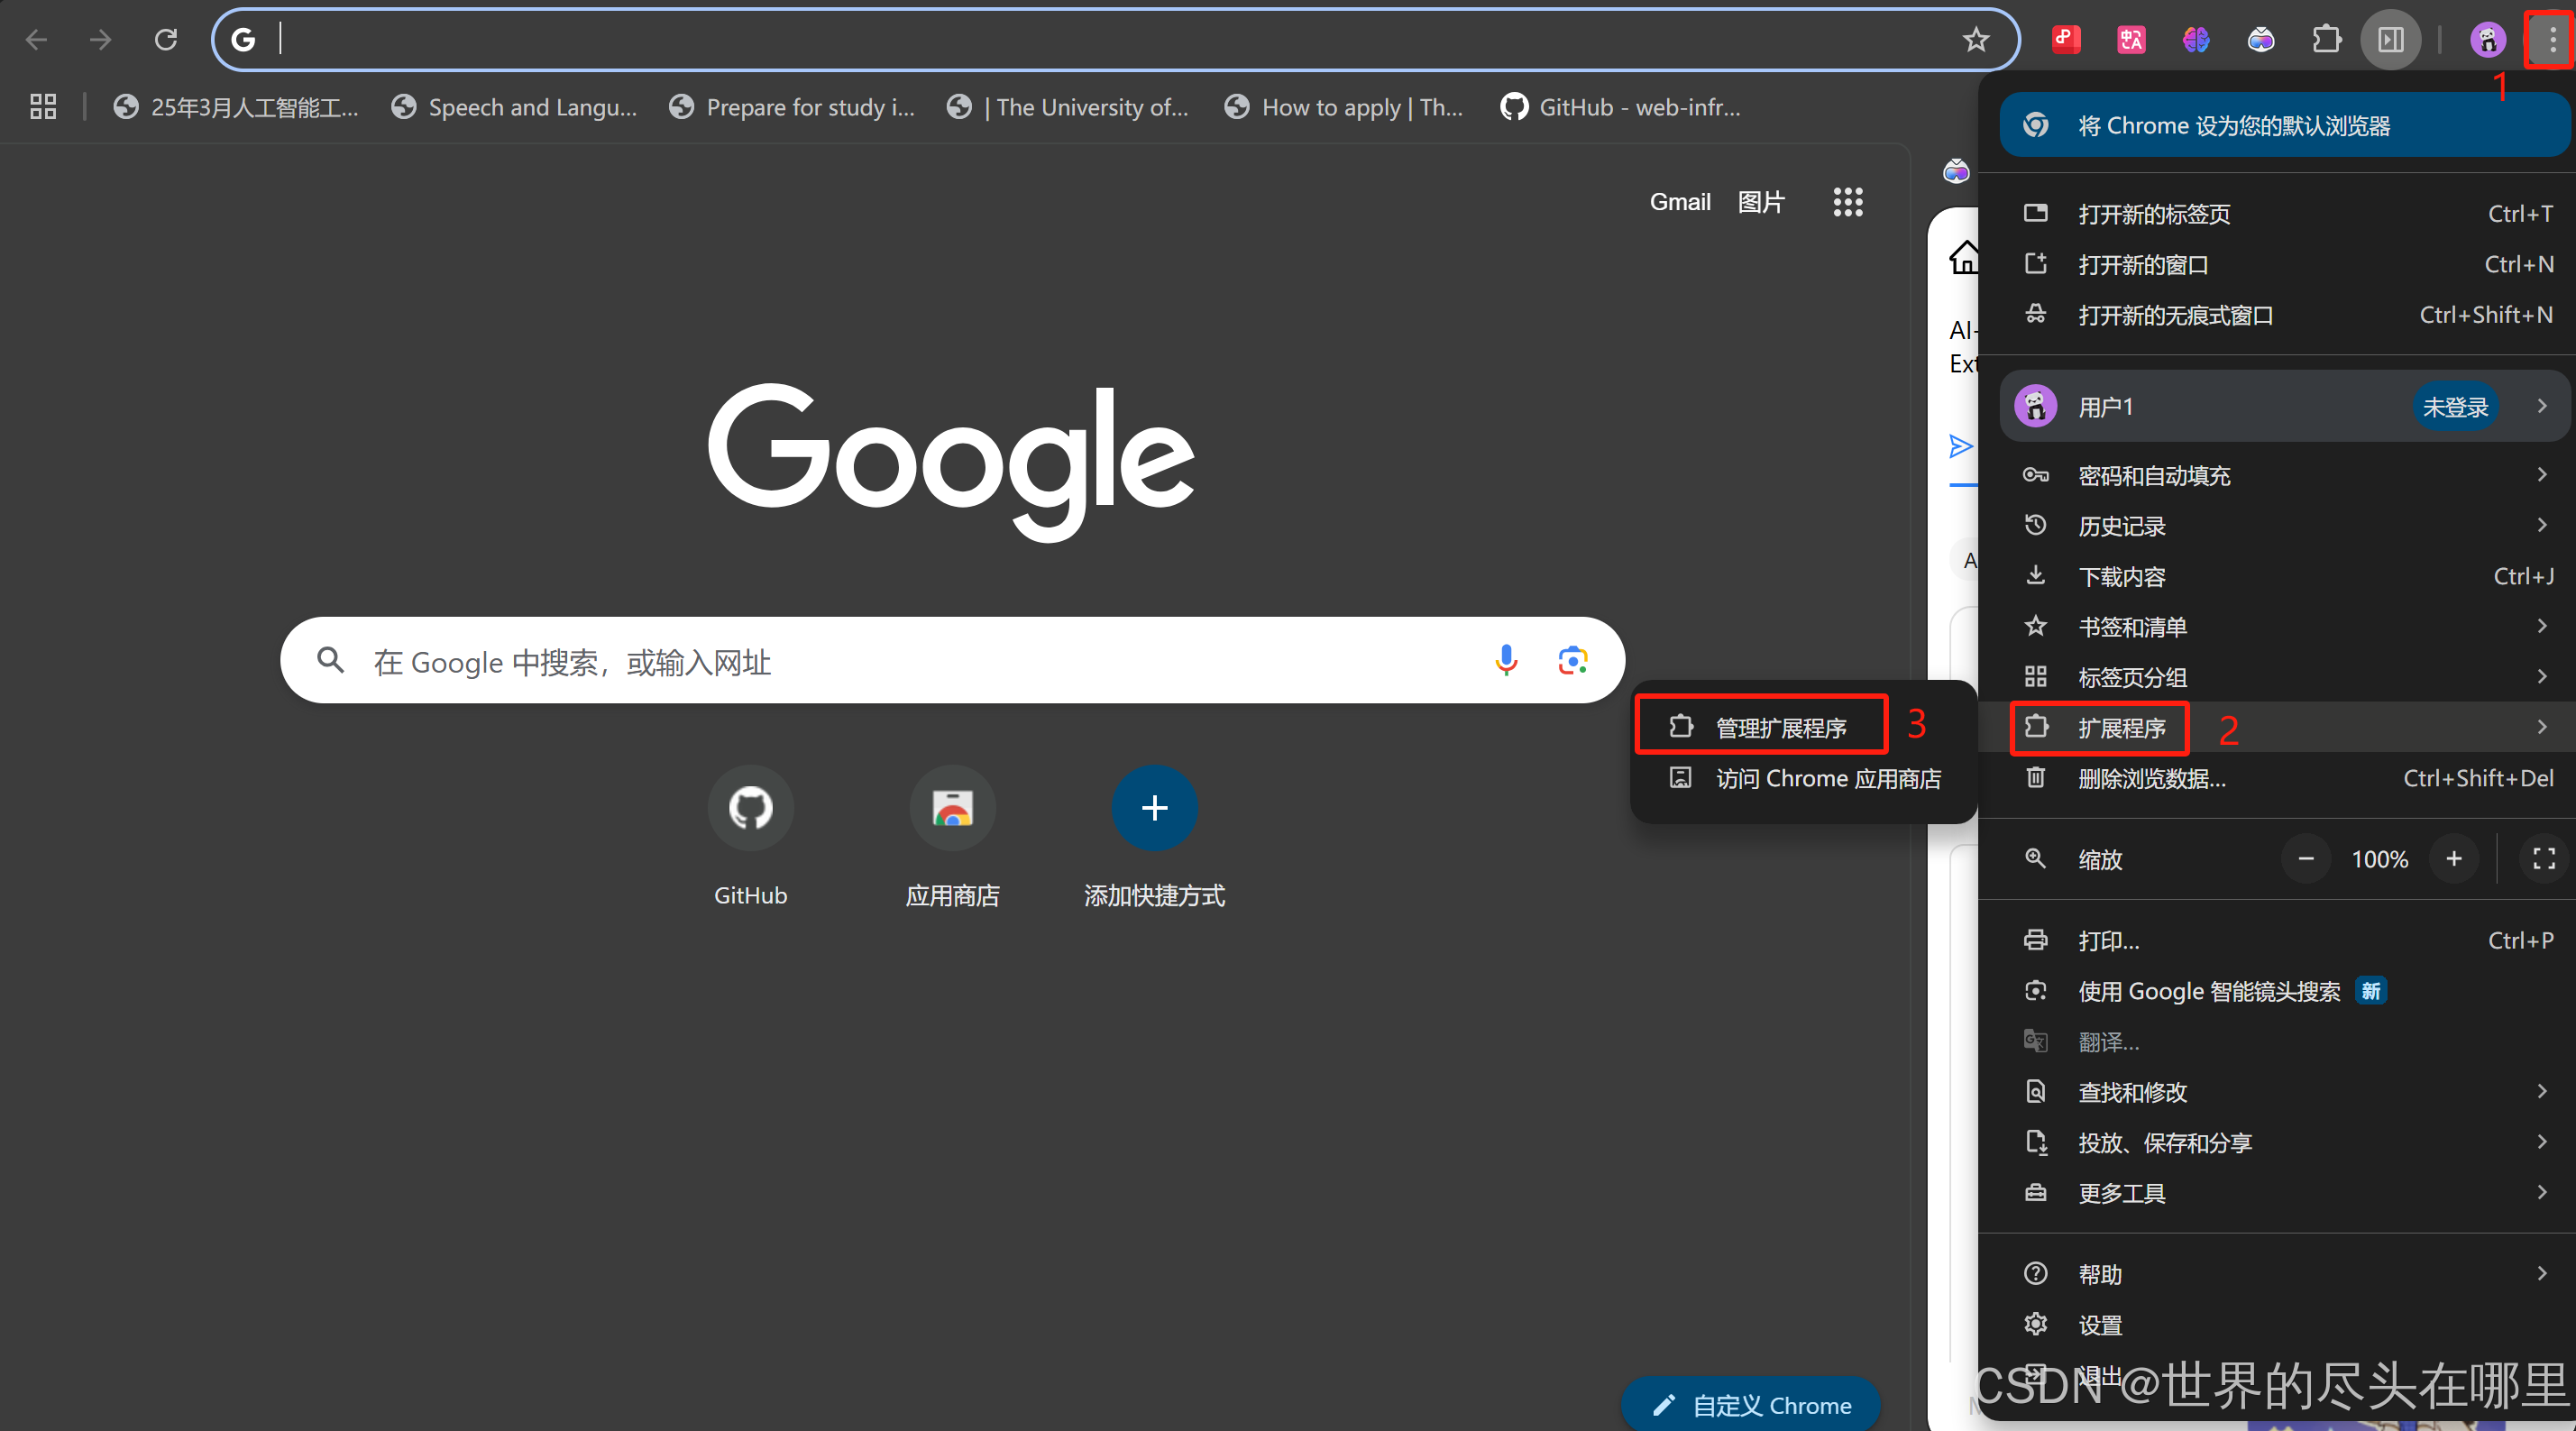Viewport: 2576px width, 1431px height.
Task: Toggle the side panel toolbar button
Action: (2391, 40)
